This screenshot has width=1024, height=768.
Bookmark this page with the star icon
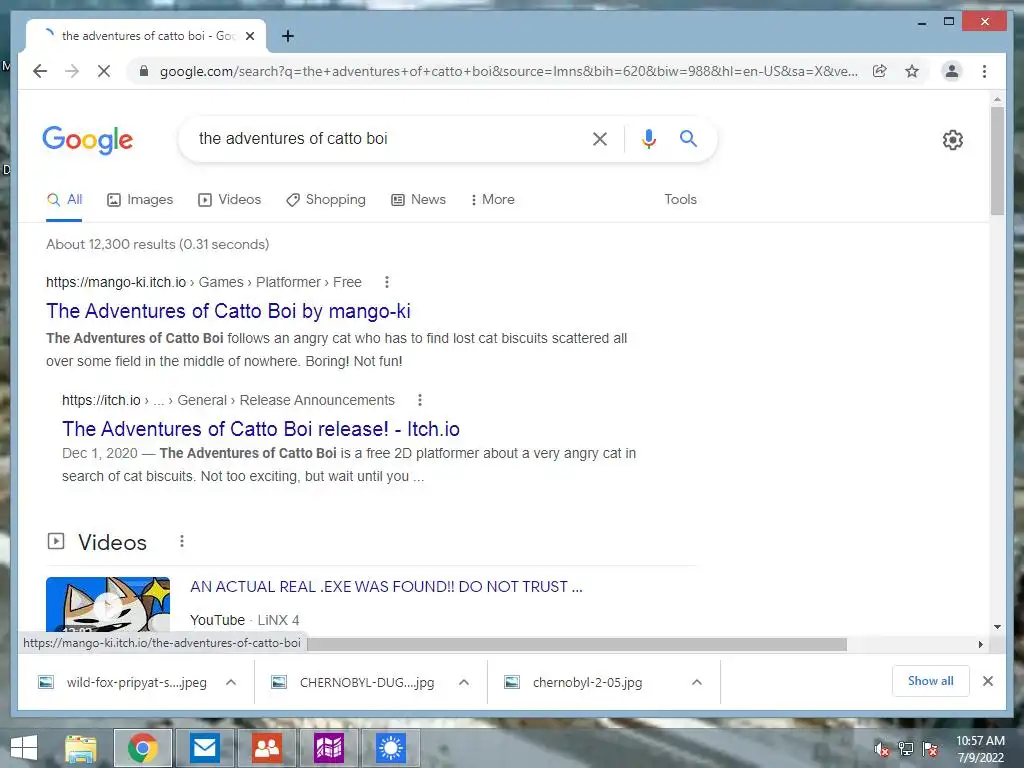pos(912,71)
